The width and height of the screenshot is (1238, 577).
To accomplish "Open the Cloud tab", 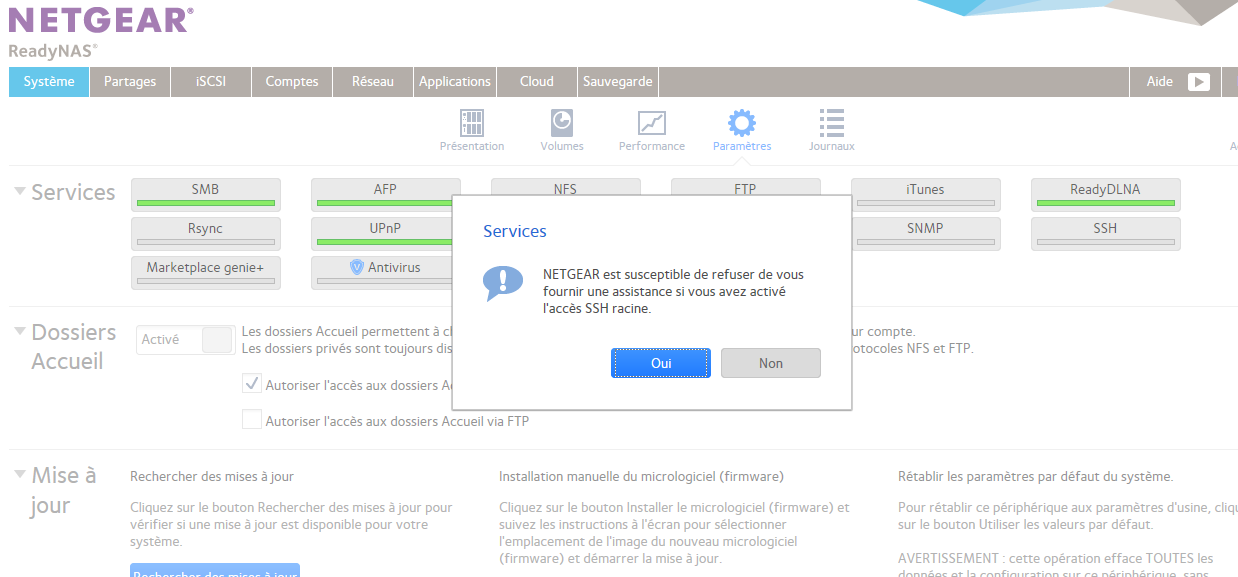I will pyautogui.click(x=537, y=82).
